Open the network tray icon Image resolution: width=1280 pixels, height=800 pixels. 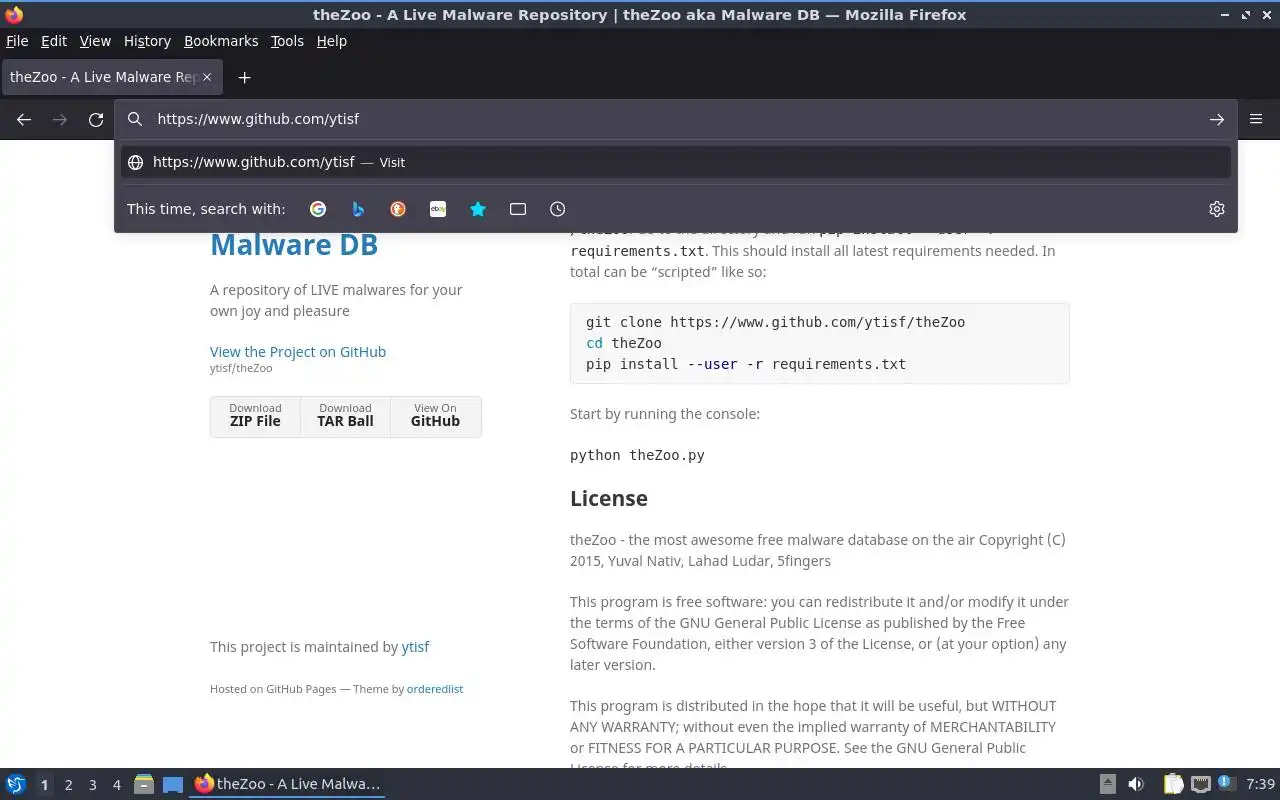click(1201, 784)
